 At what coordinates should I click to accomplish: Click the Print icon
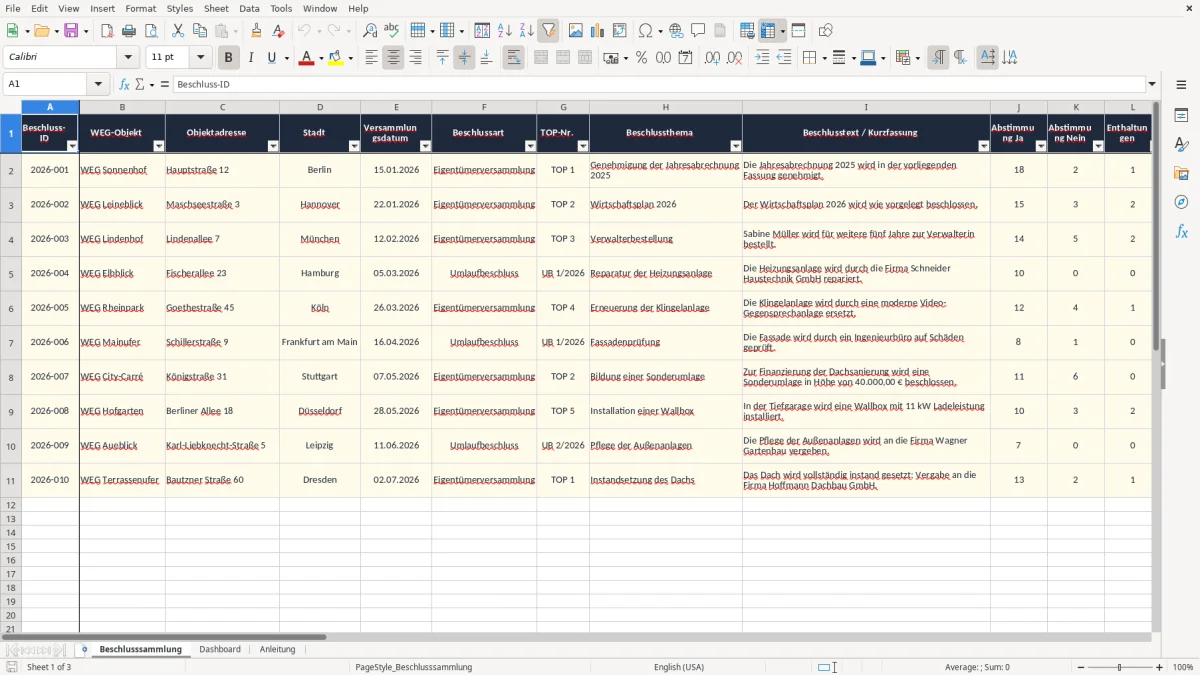pos(129,31)
